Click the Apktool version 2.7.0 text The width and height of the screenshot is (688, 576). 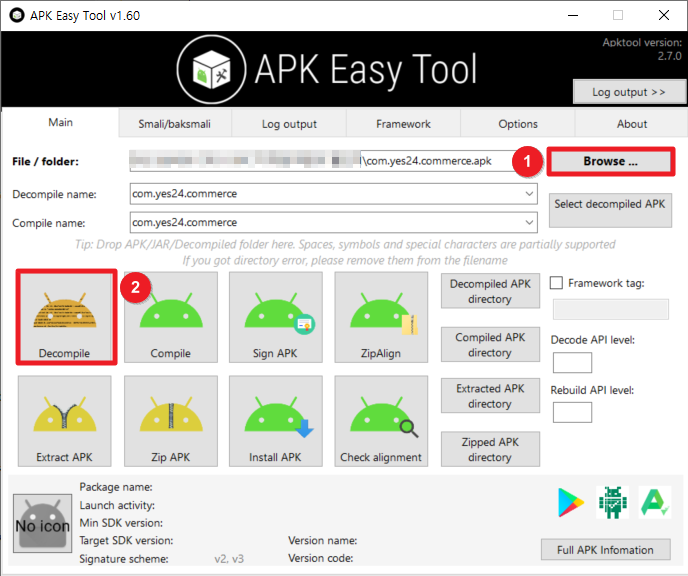coord(642,49)
